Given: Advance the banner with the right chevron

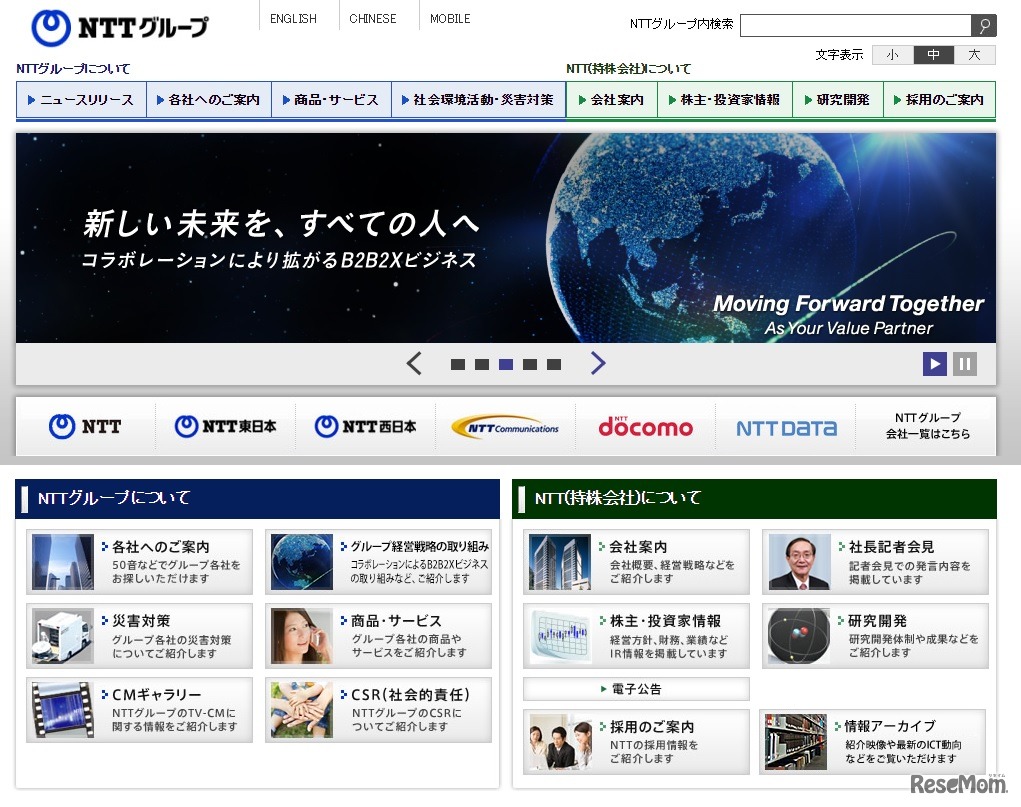Looking at the screenshot, I should tap(598, 364).
